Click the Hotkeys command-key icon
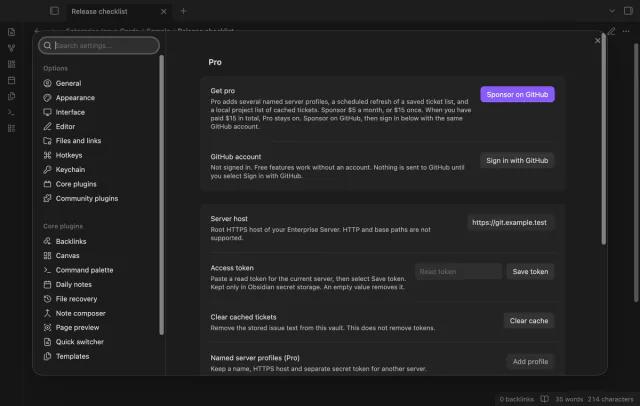The height and width of the screenshot is (406, 640). pos(47,155)
